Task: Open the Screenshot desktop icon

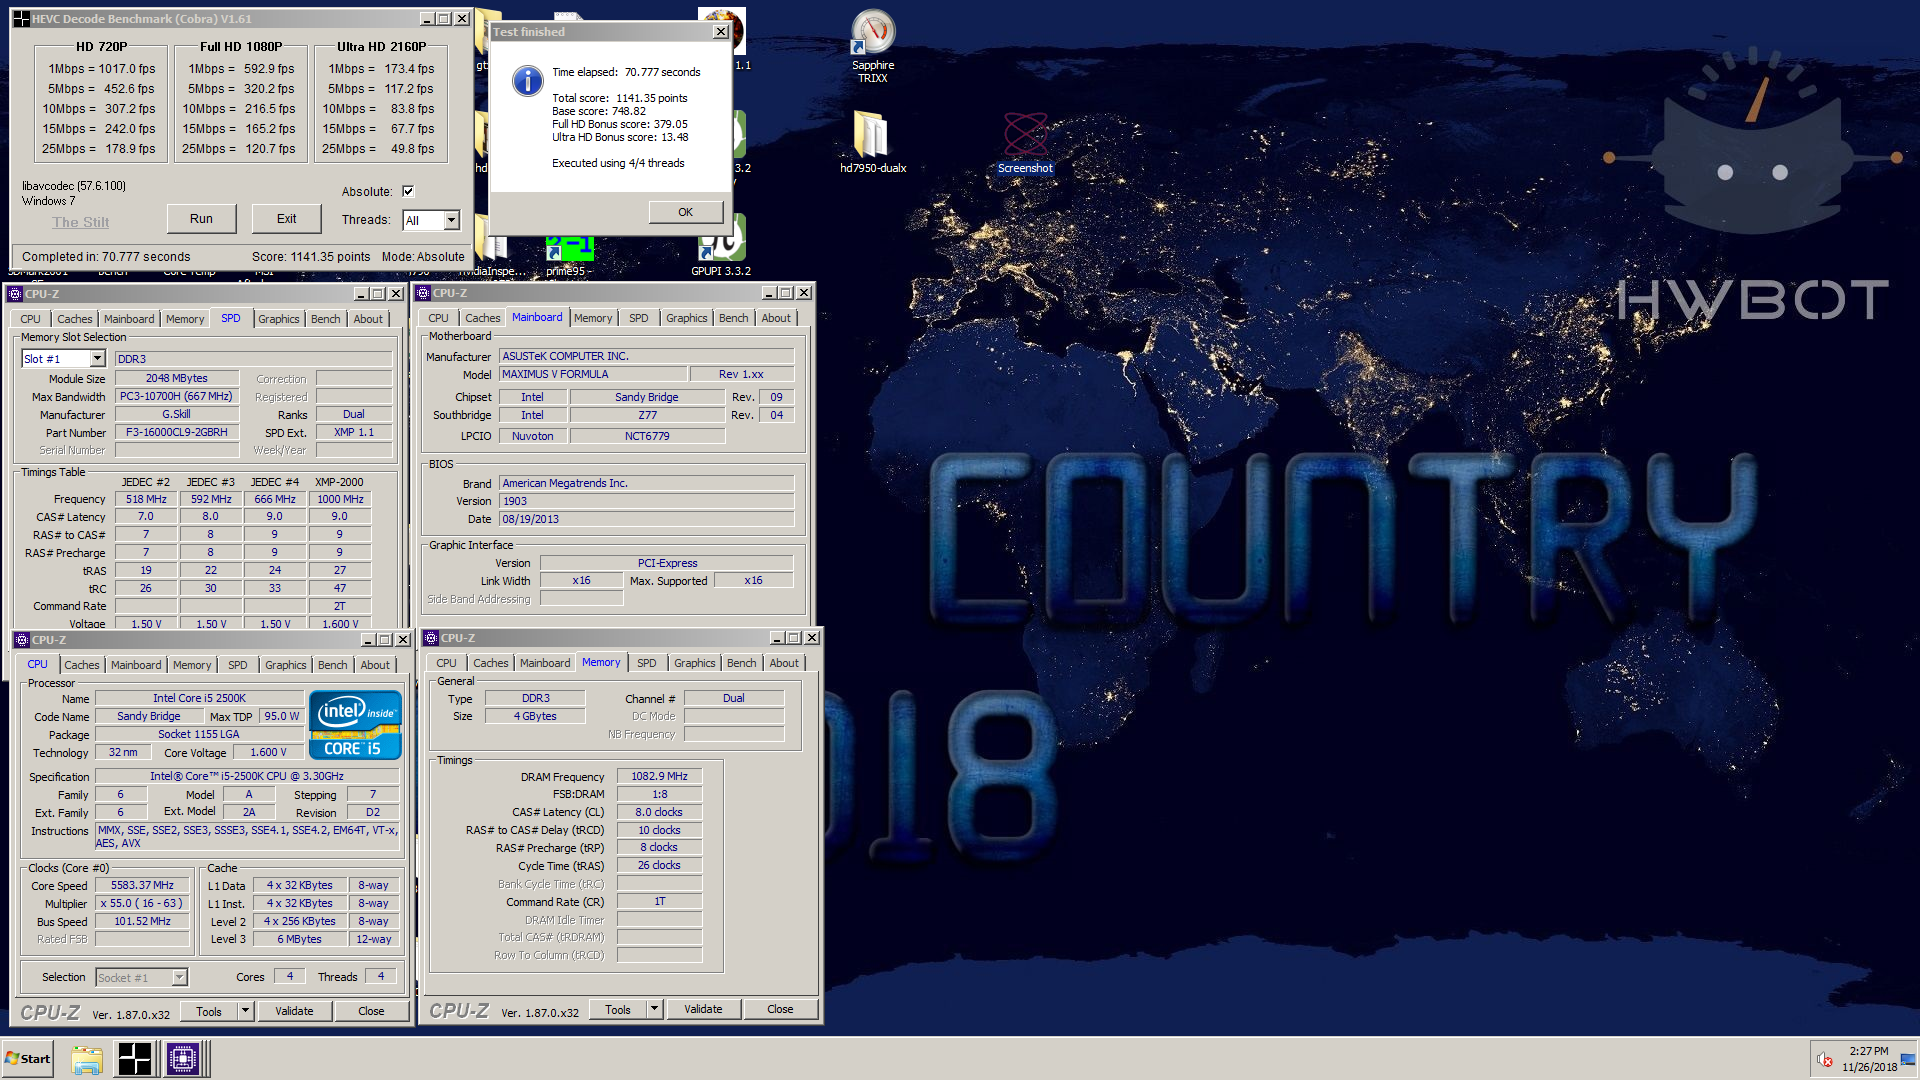Action: coord(1025,141)
